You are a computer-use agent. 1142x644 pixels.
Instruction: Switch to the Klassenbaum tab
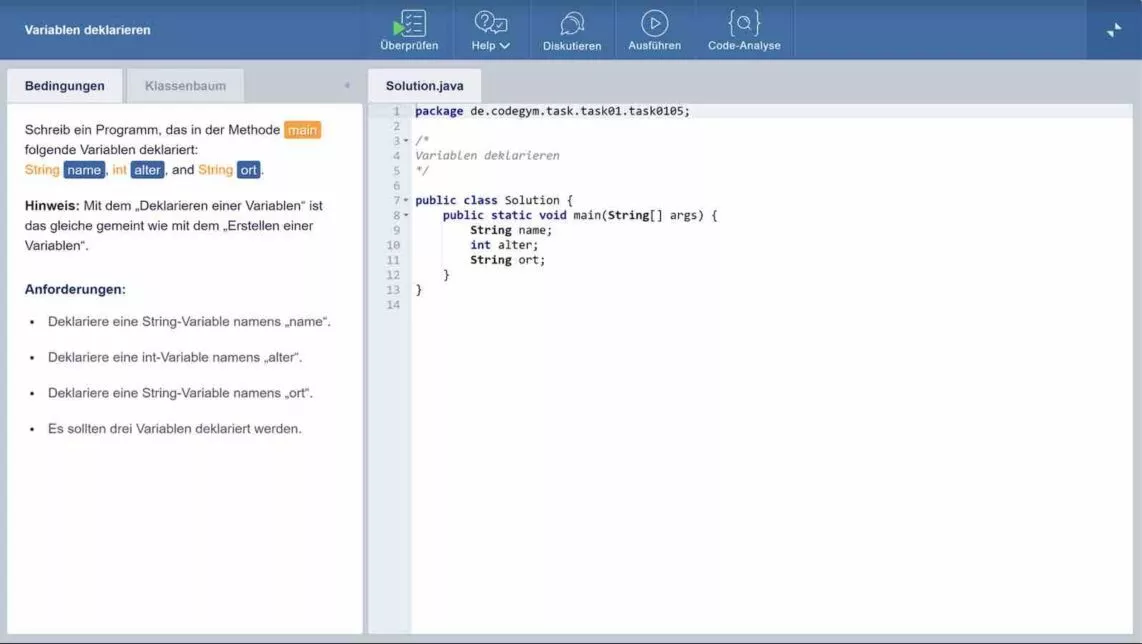click(x=185, y=86)
